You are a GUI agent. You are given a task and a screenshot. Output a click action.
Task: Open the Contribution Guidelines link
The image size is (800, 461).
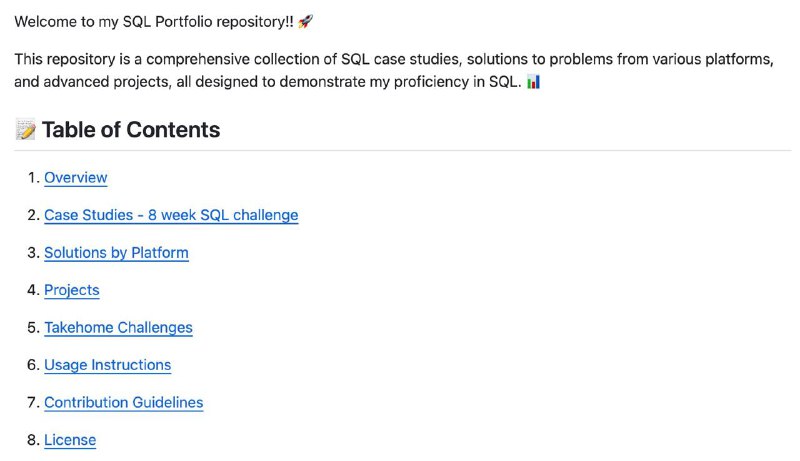123,402
